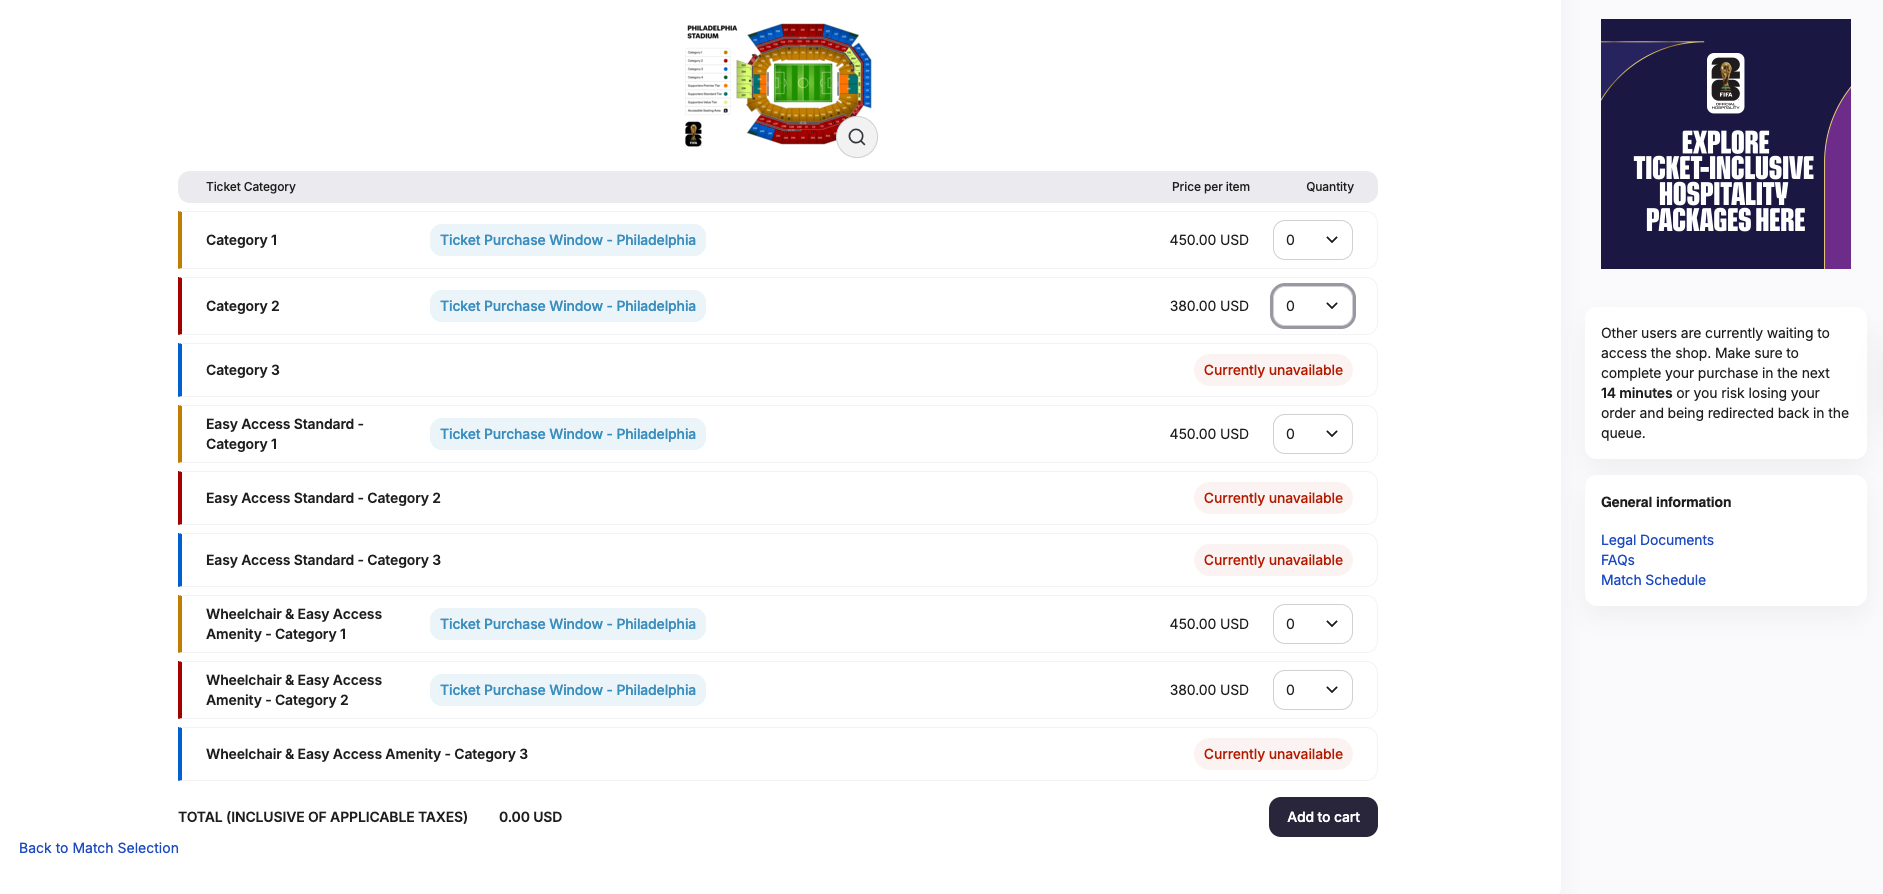The height and width of the screenshot is (894, 1883).
Task: Click the Add to cart button
Action: (x=1322, y=817)
